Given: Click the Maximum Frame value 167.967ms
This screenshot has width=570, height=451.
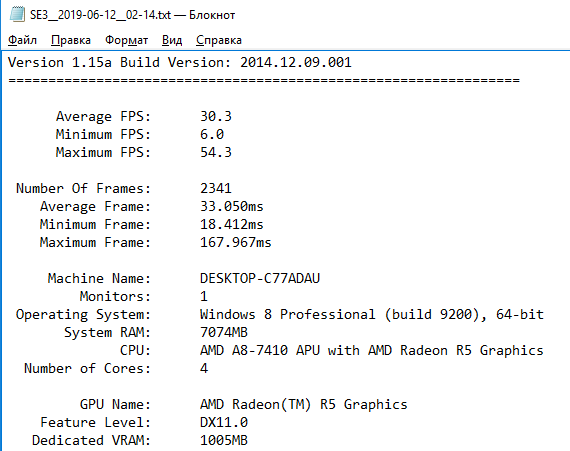Looking at the screenshot, I should (x=236, y=242).
